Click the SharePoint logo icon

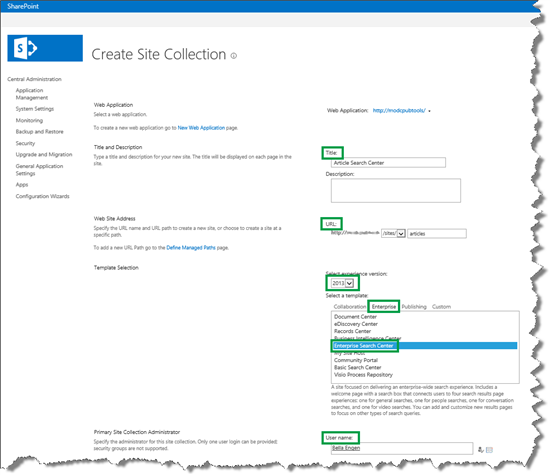point(45,48)
